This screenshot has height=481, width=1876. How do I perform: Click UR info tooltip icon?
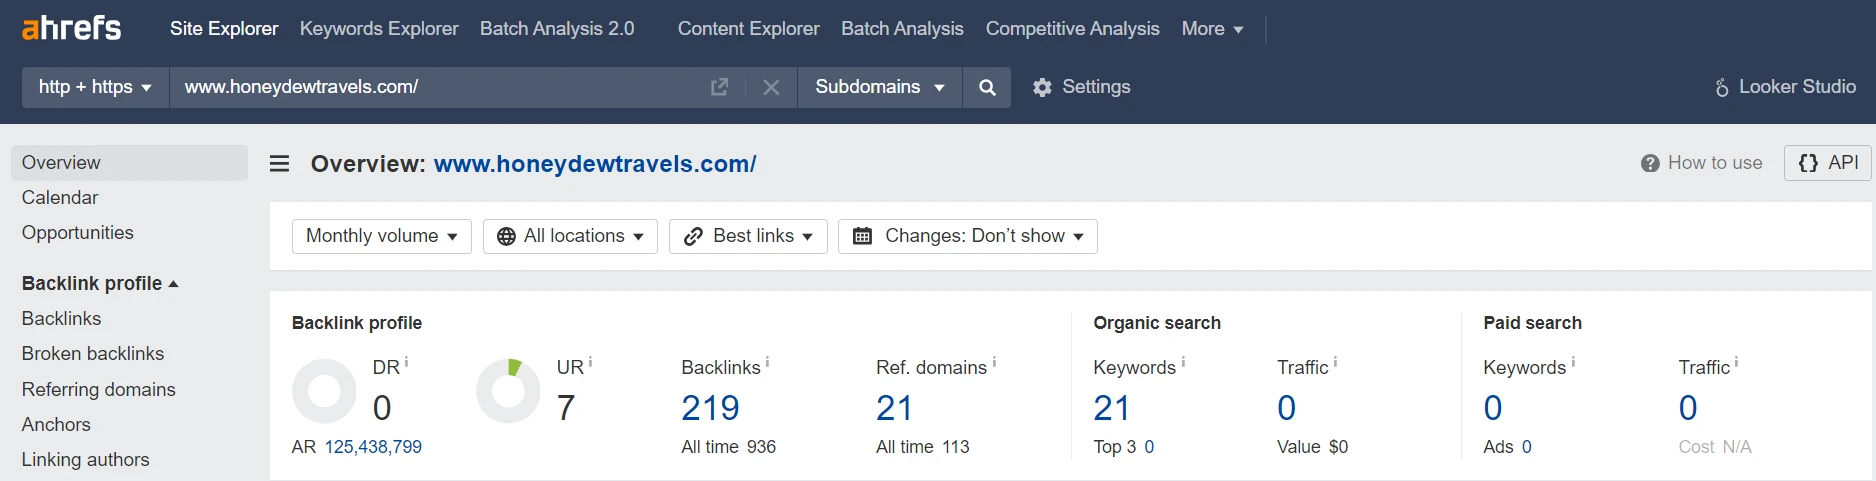(590, 362)
